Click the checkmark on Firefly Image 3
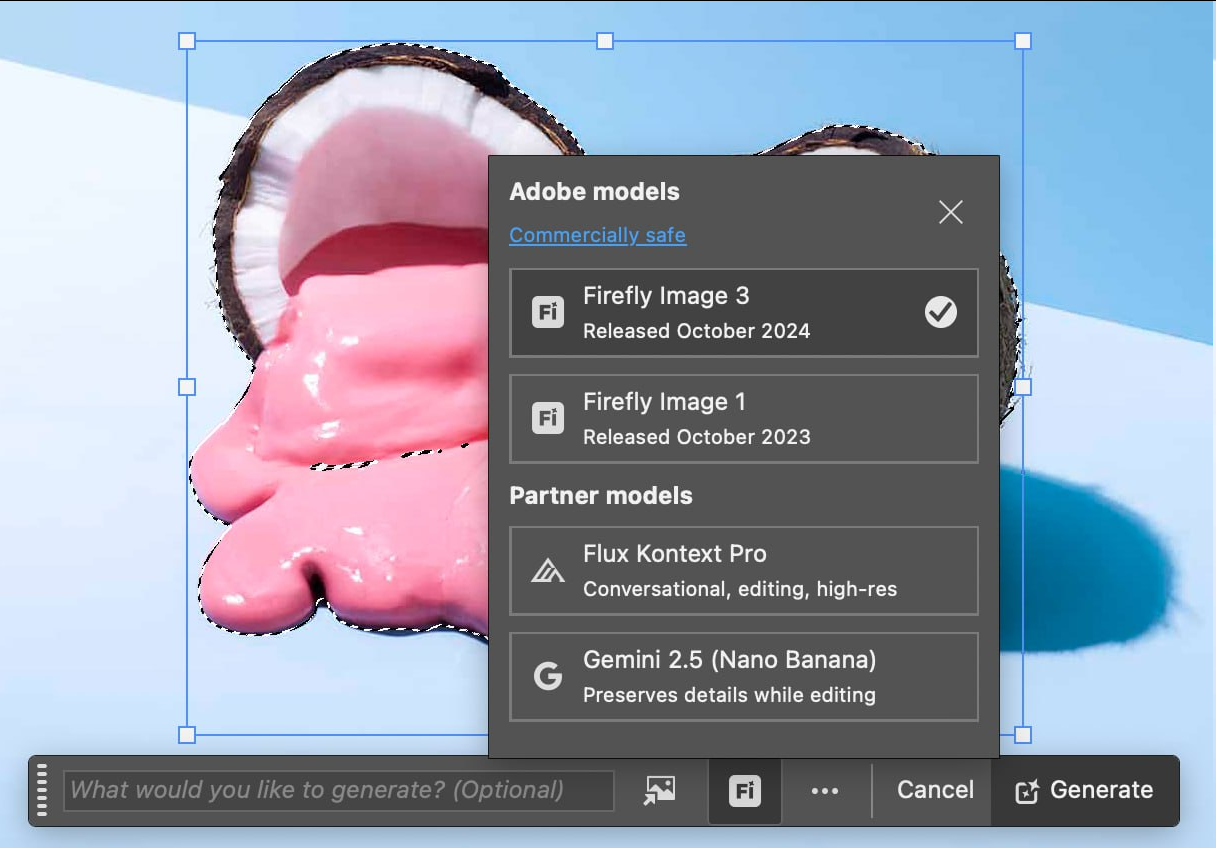The height and width of the screenshot is (848, 1216). 940,313
